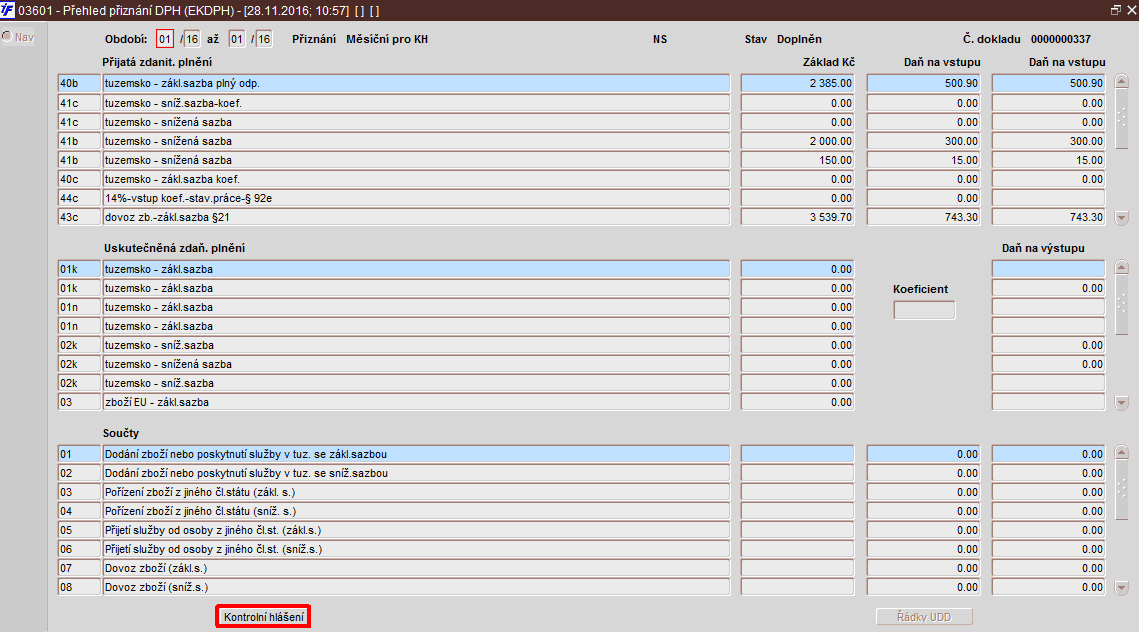Image resolution: width=1139 pixels, height=632 pixels.
Task: Click the Kontrolní hlášení button
Action: 263,617
